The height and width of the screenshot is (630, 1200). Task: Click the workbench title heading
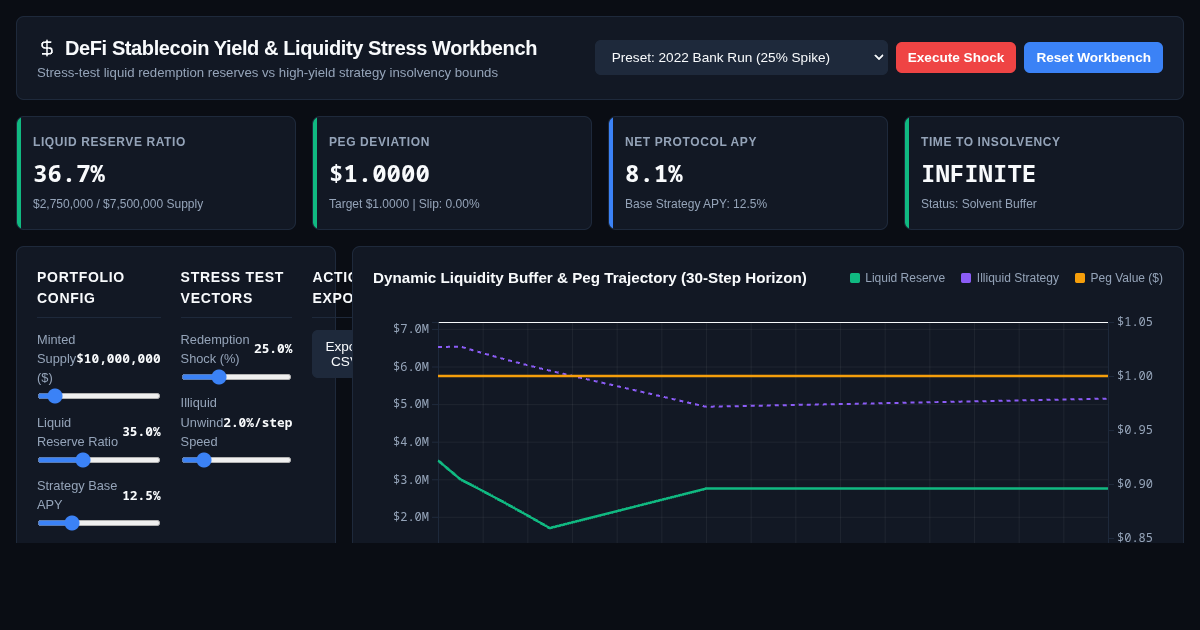click(301, 48)
